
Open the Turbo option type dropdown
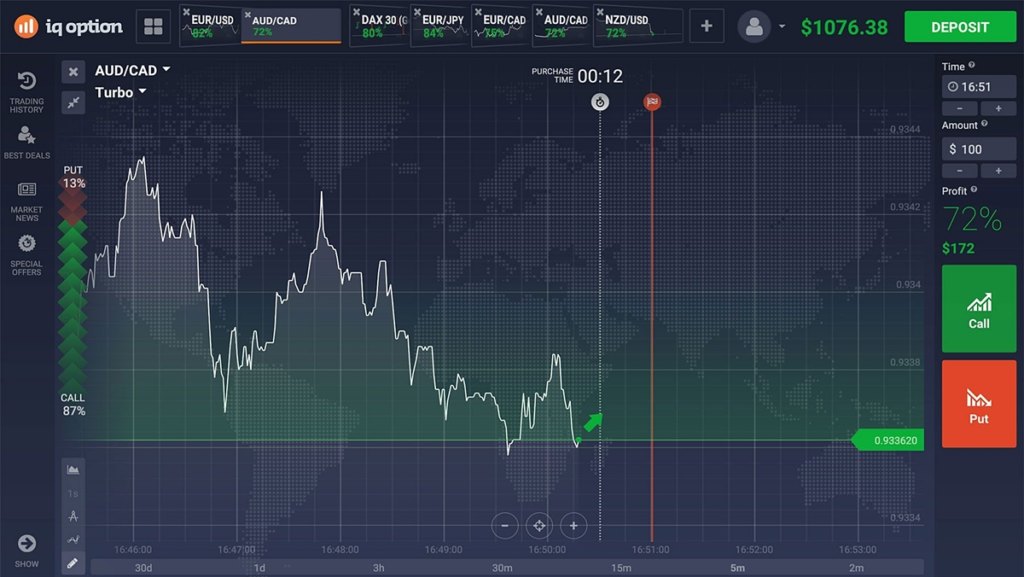point(121,93)
